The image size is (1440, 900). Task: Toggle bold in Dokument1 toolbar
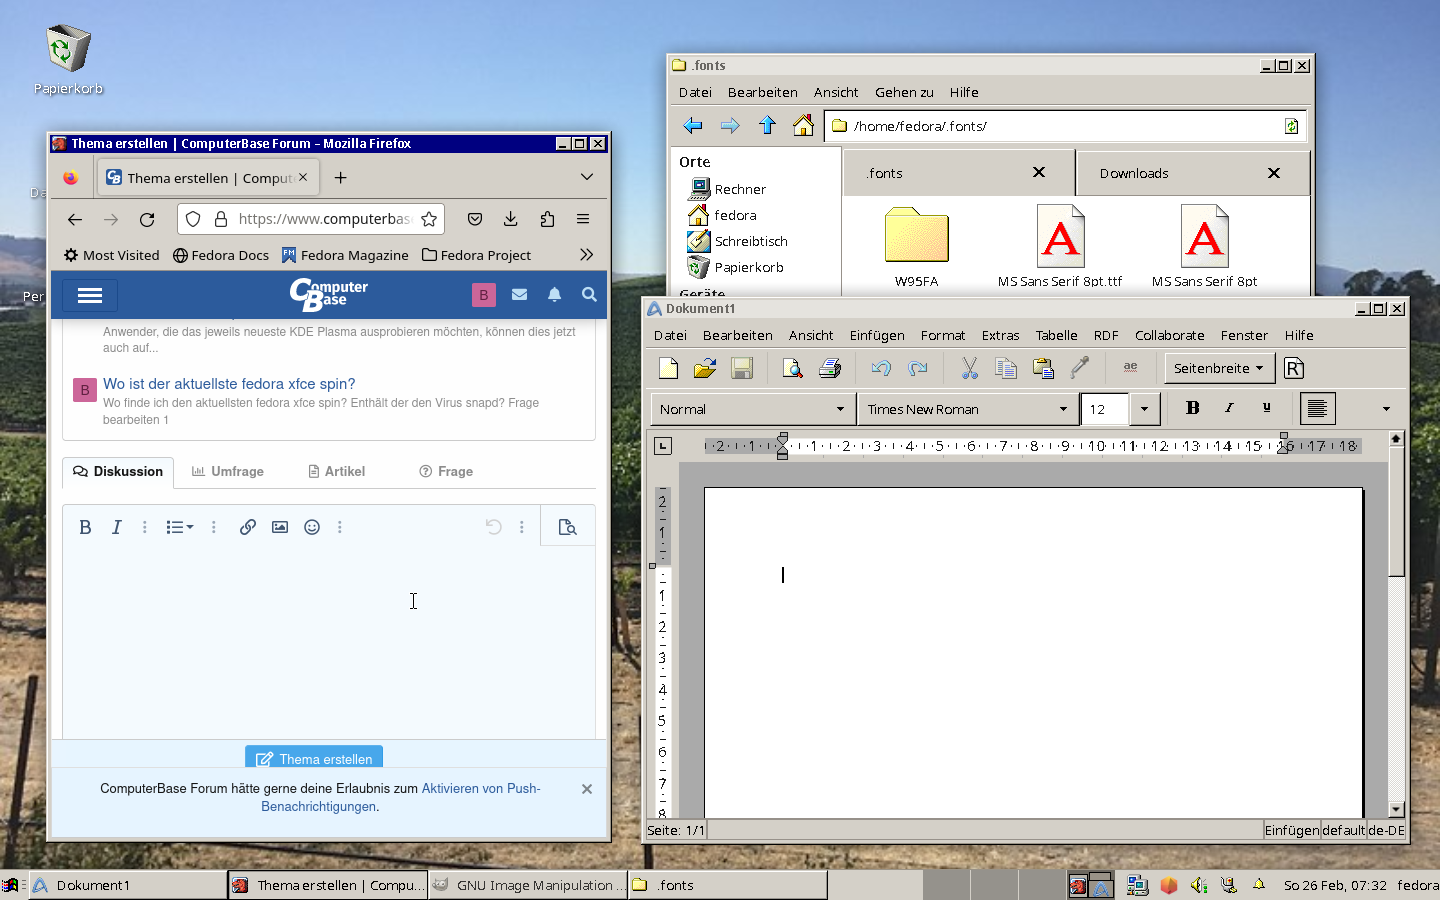(x=1192, y=408)
